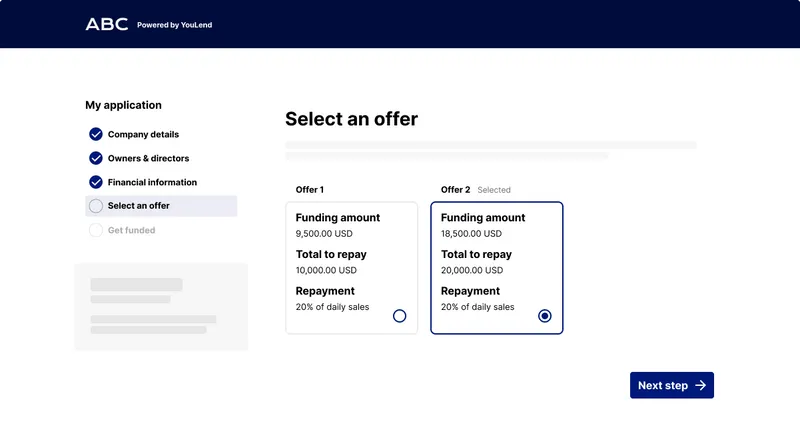Screen dimensions: 800x440
Task: Click the arrow icon in Next step
Action: click(701, 385)
